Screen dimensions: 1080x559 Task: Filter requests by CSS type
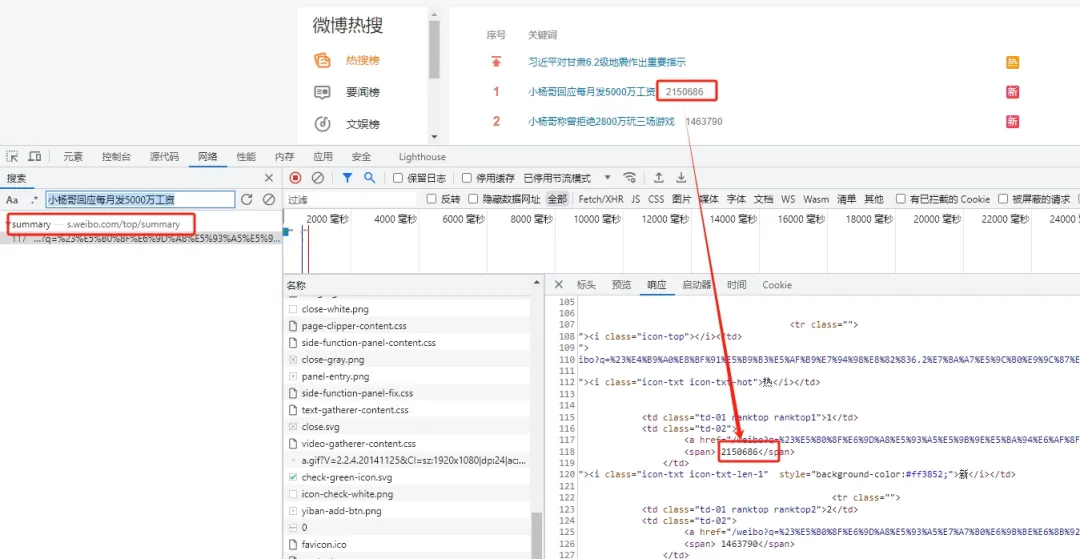(x=656, y=200)
